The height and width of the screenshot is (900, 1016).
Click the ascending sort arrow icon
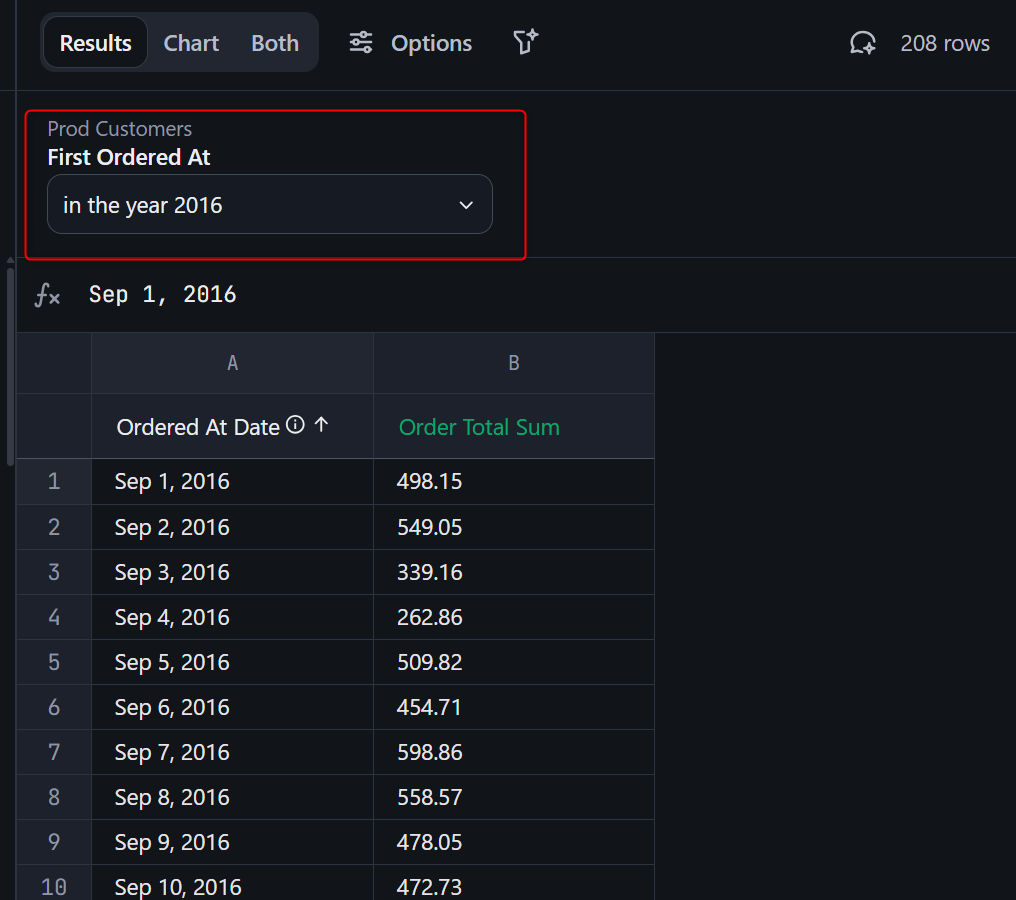[x=321, y=425]
